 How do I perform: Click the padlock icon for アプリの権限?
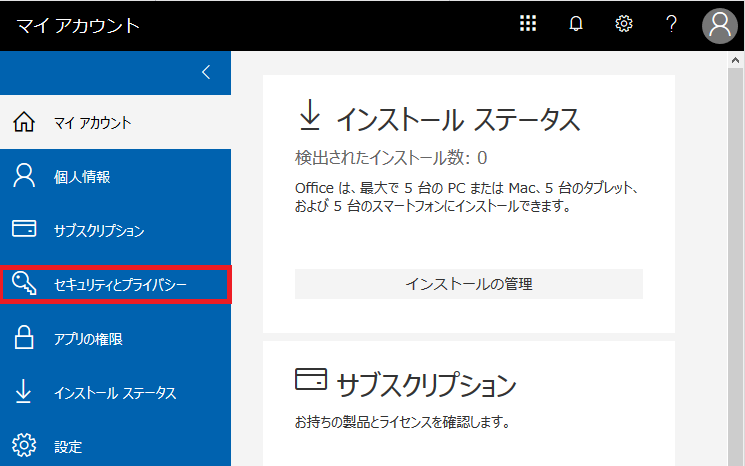(x=24, y=339)
